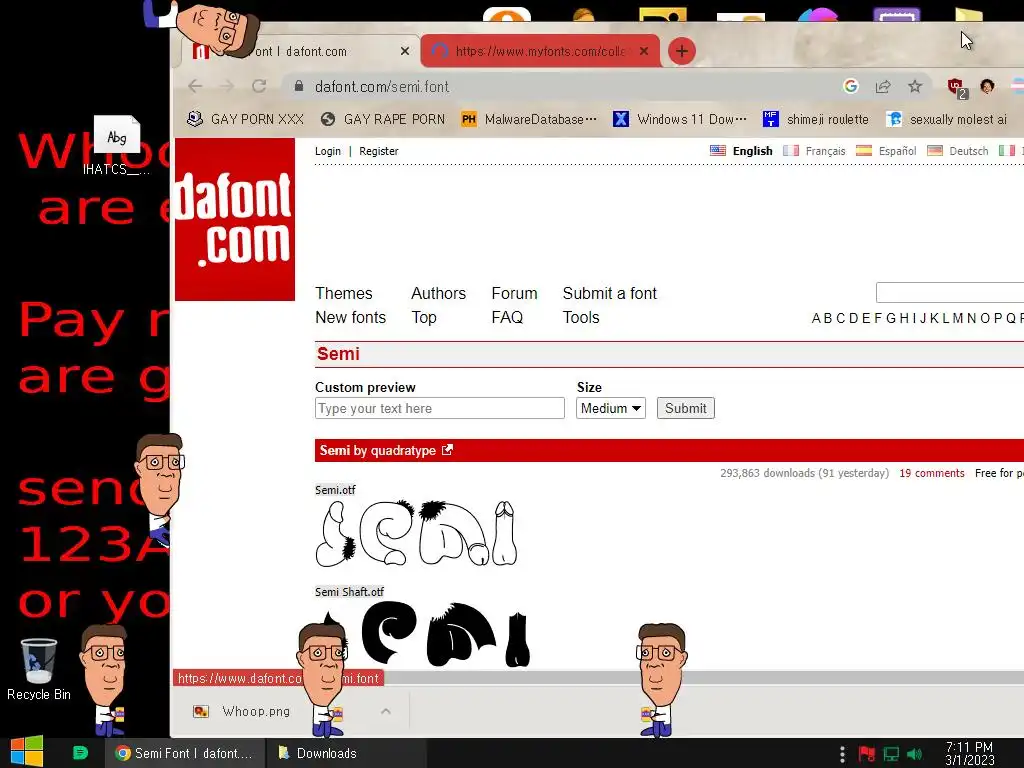Expand the Whoop.png download chevron menu
Screen dimensions: 1024x768
click(386, 711)
